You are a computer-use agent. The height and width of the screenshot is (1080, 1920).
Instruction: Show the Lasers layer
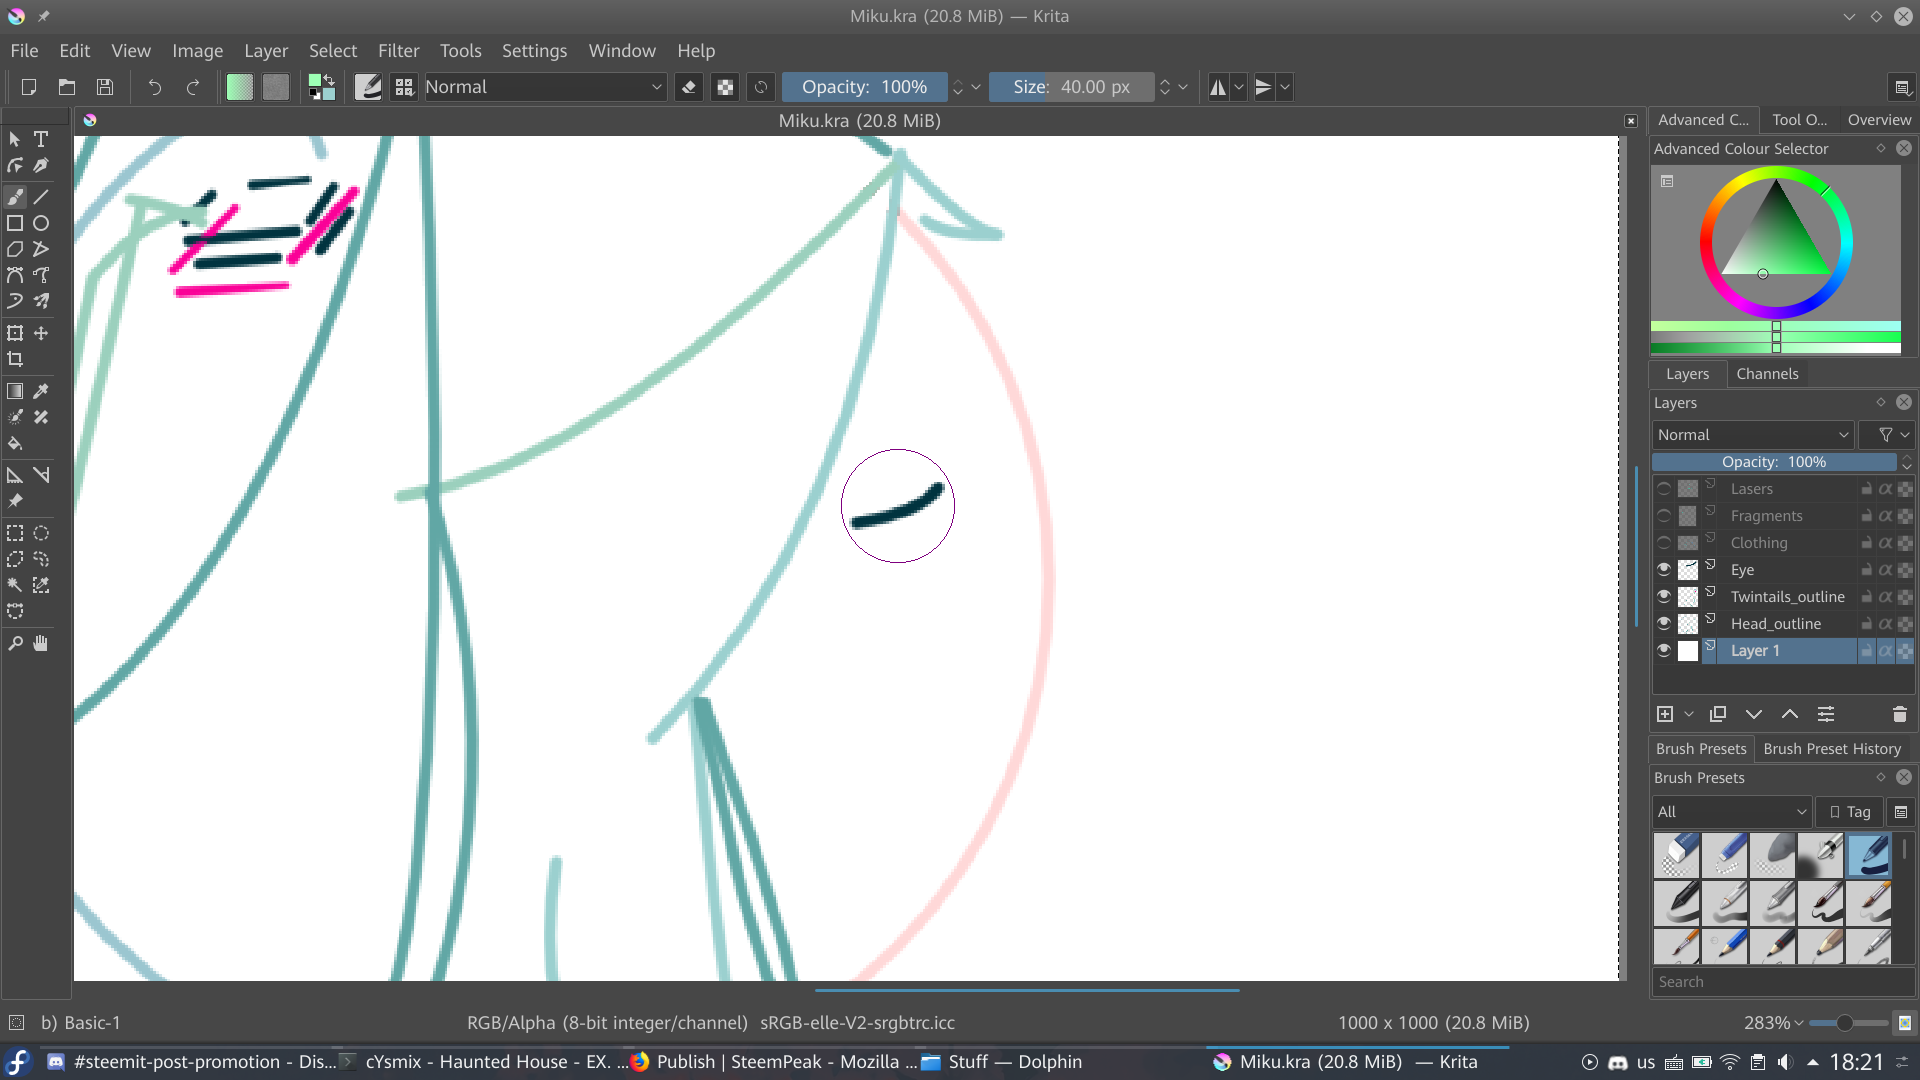pos(1664,489)
